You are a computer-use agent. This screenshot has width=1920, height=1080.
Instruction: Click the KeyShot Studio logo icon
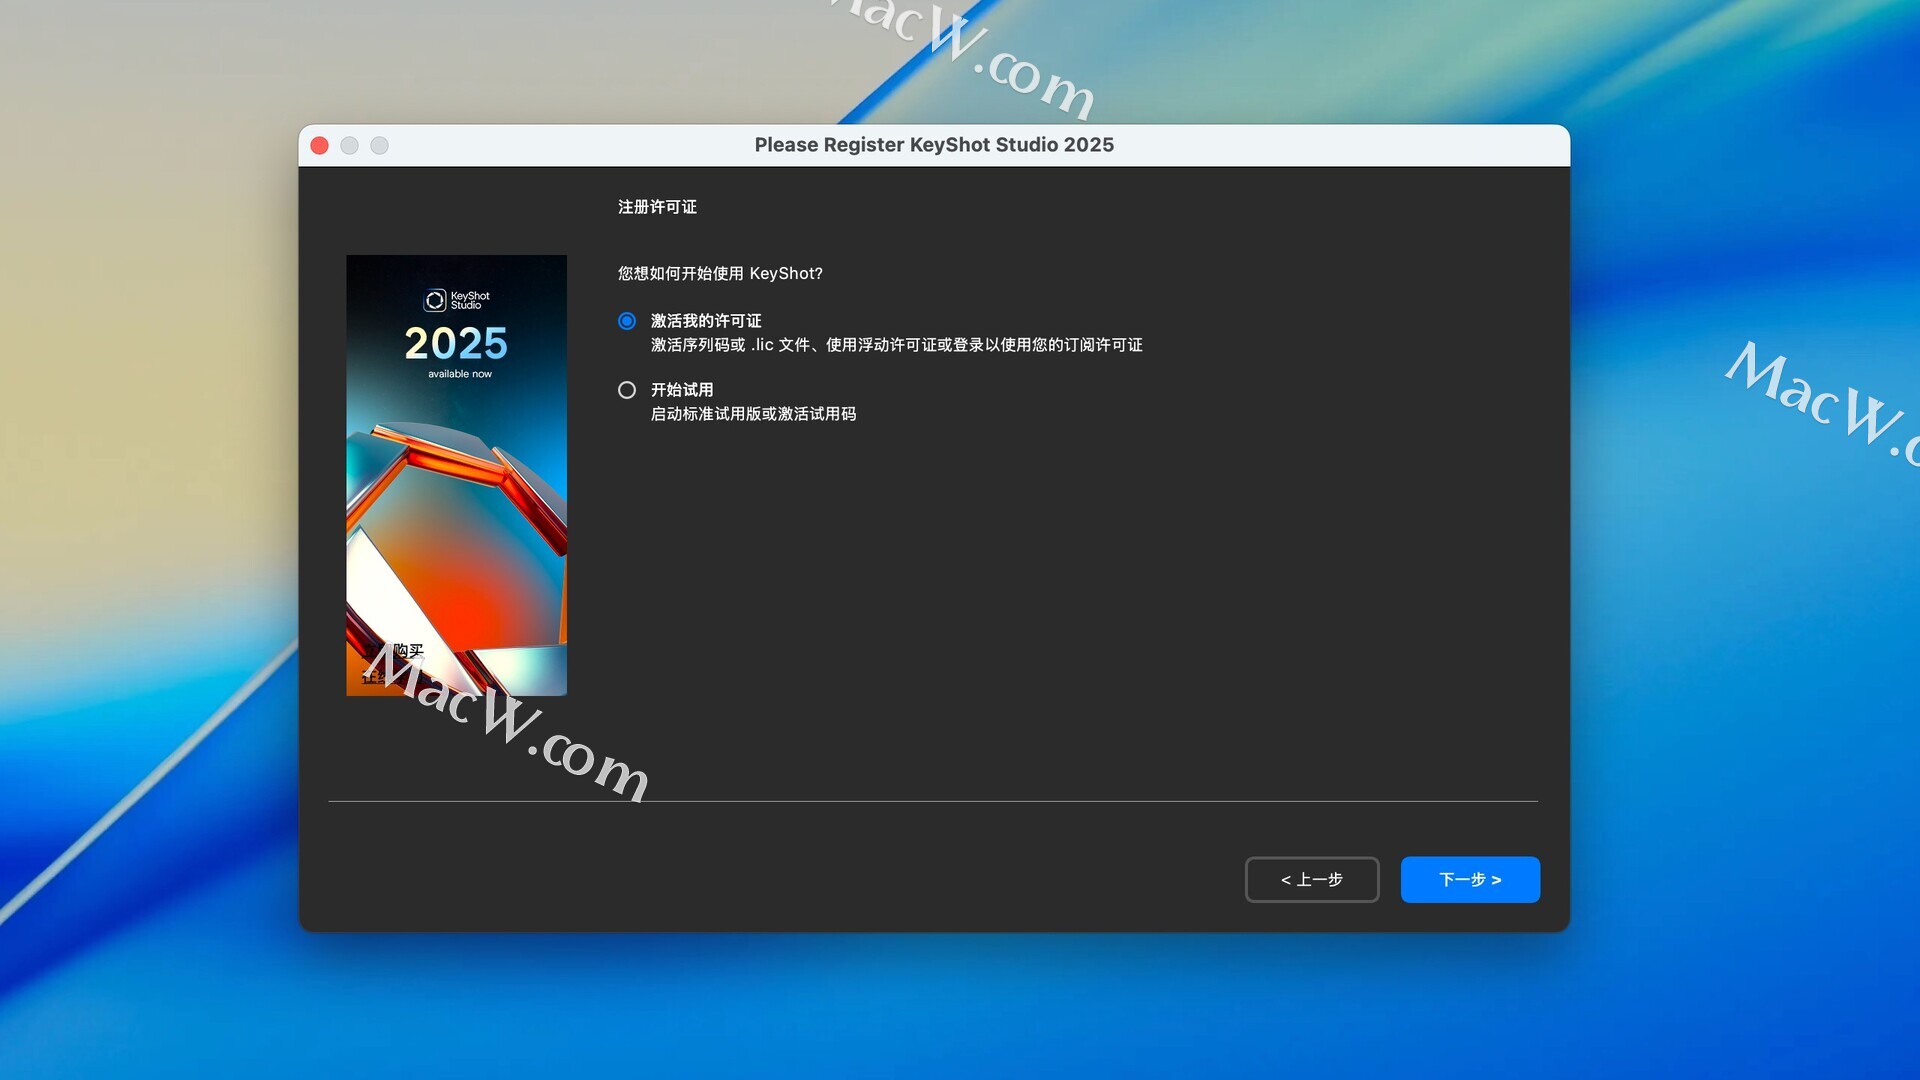point(435,300)
